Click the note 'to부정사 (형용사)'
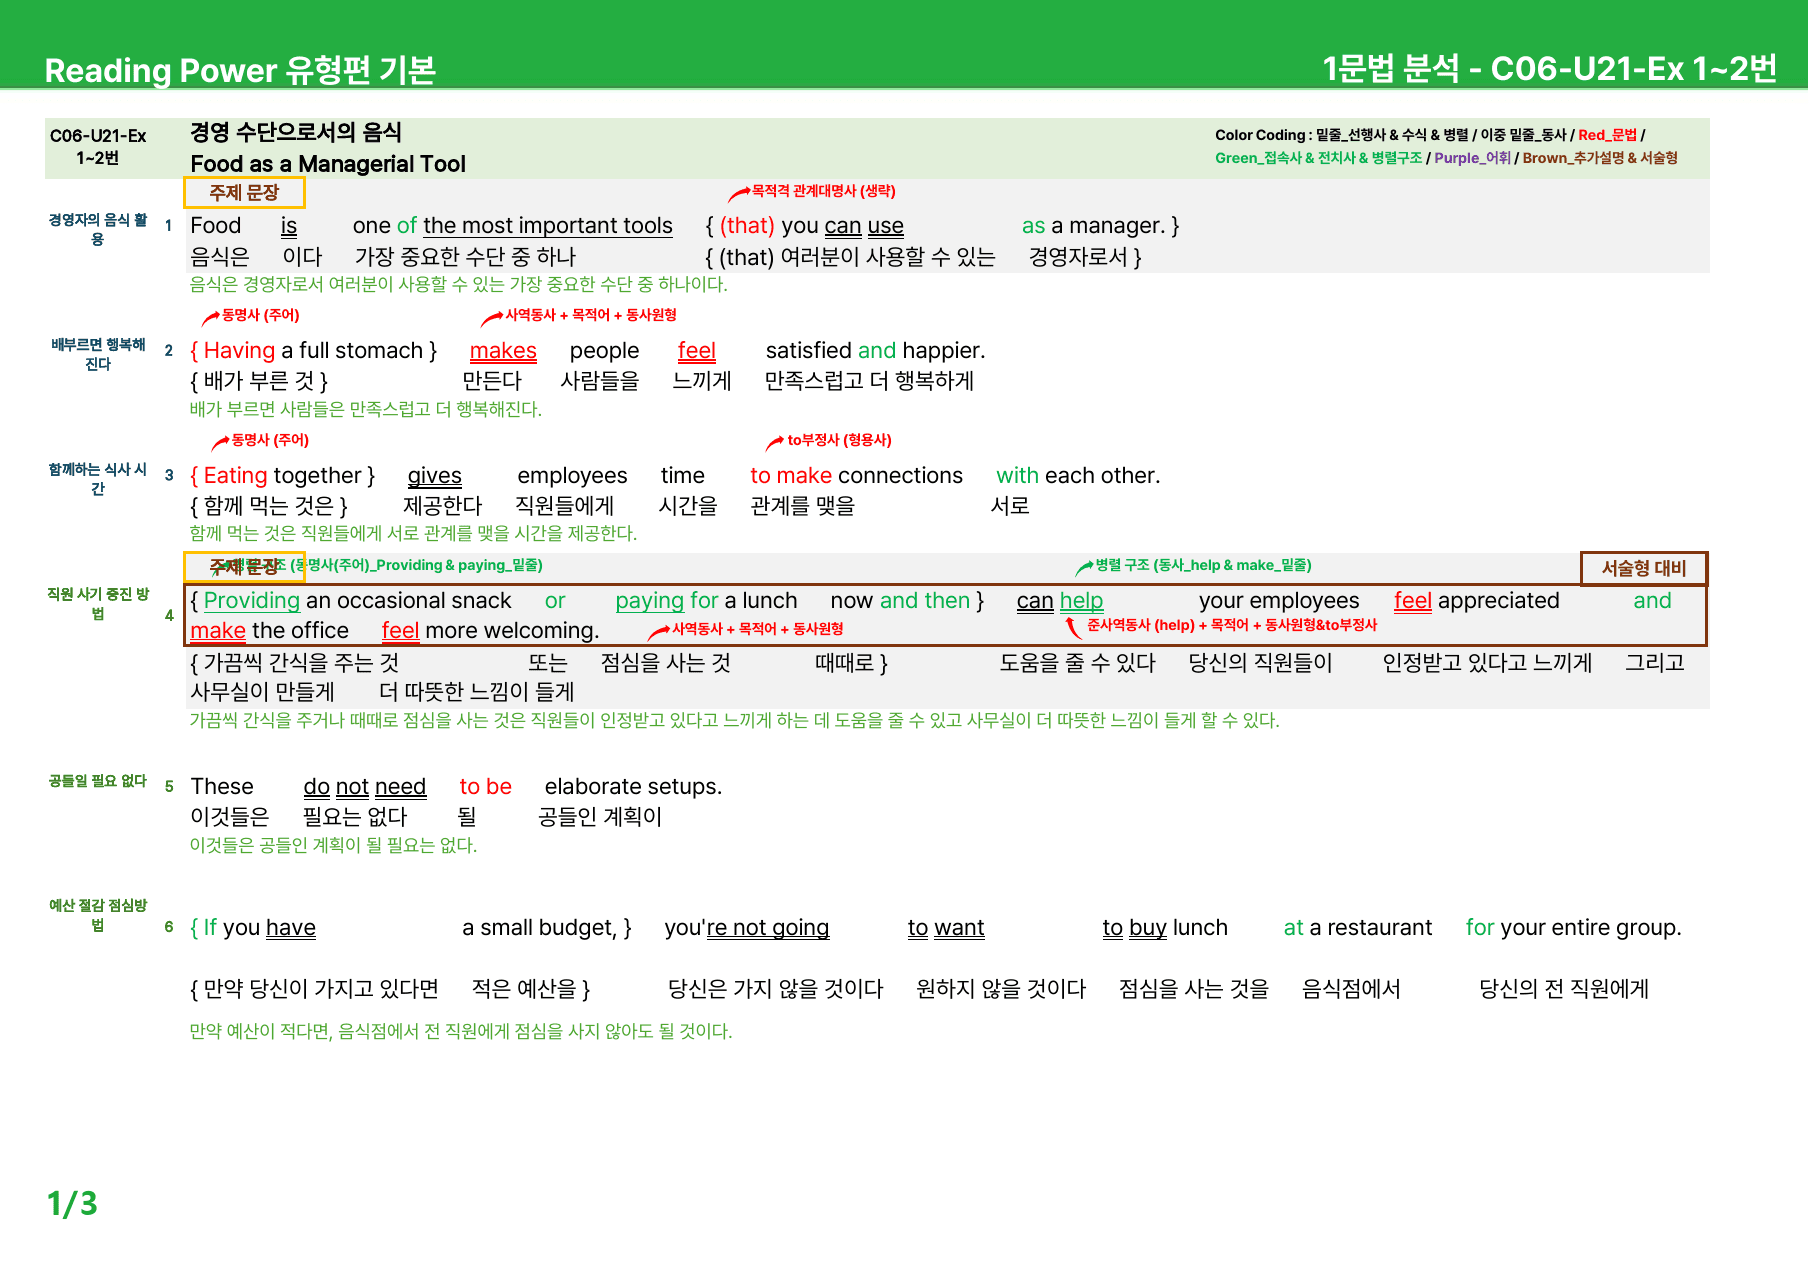 click(839, 440)
